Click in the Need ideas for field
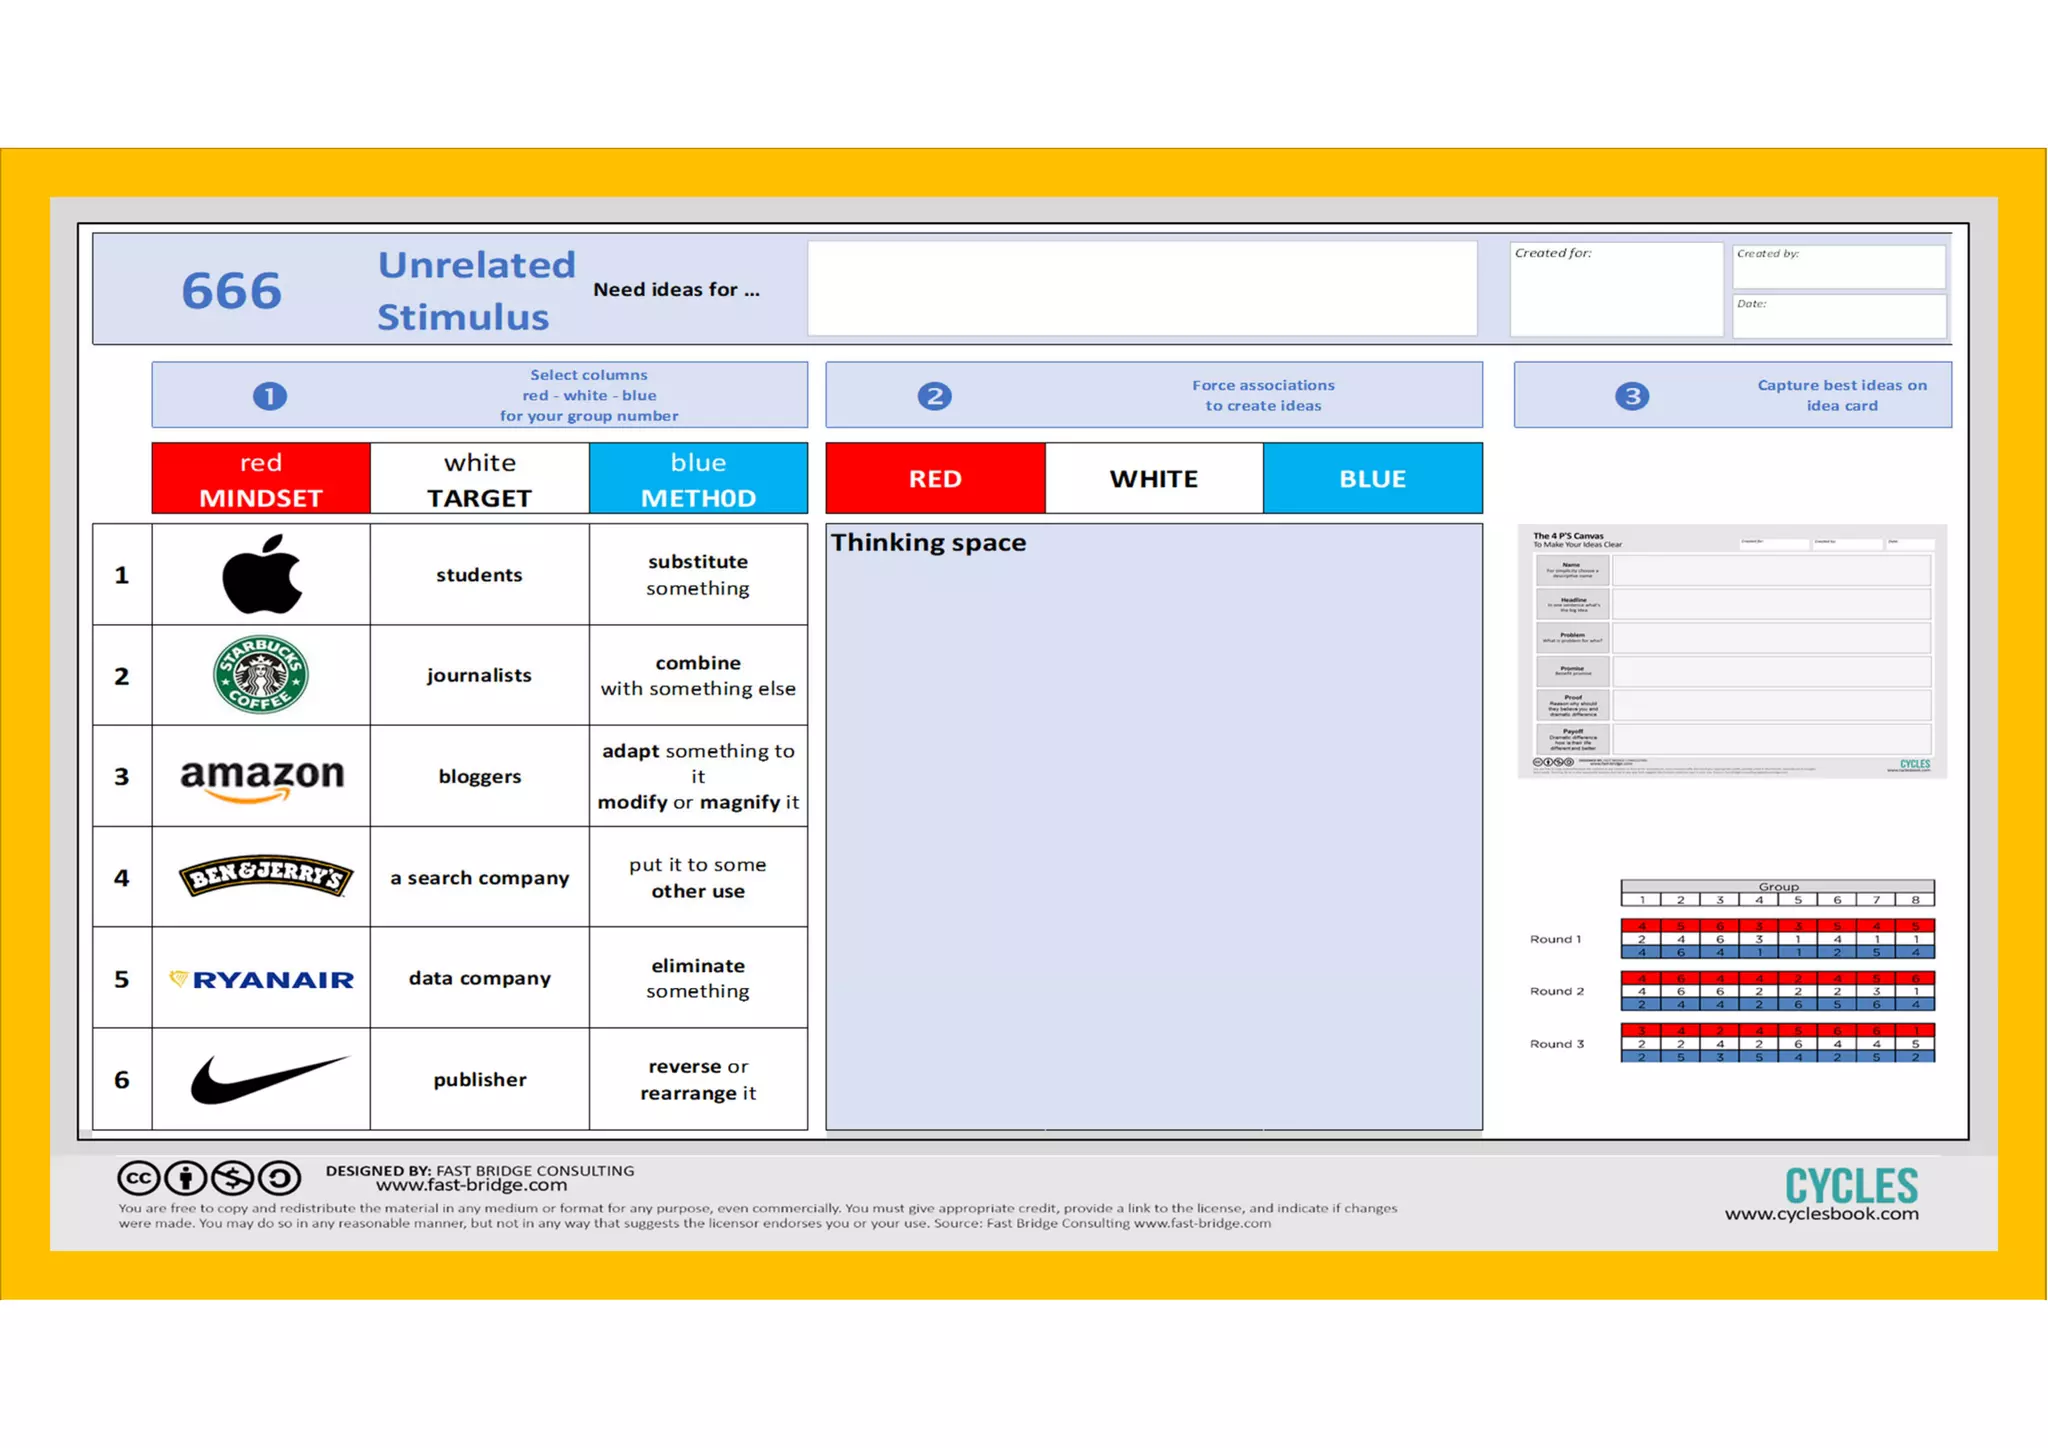Image resolution: width=2048 pixels, height=1448 pixels. (x=1141, y=289)
